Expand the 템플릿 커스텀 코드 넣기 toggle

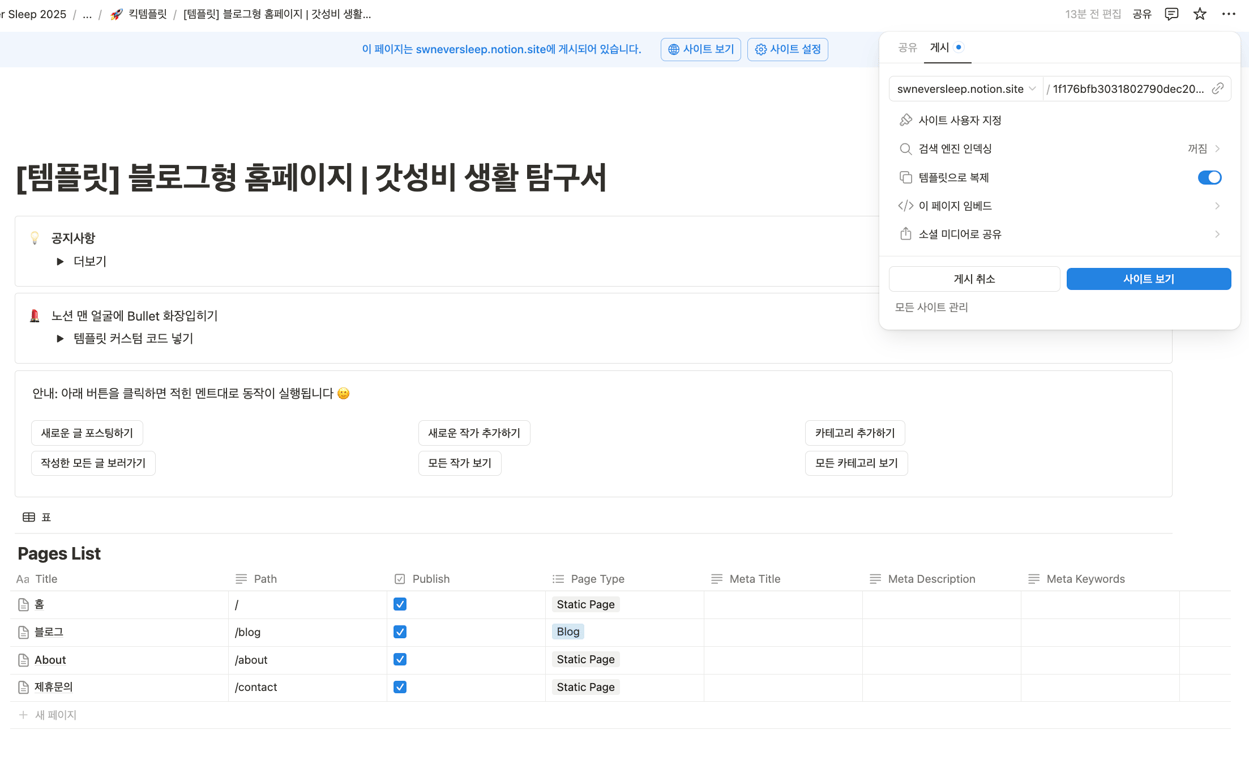(60, 339)
